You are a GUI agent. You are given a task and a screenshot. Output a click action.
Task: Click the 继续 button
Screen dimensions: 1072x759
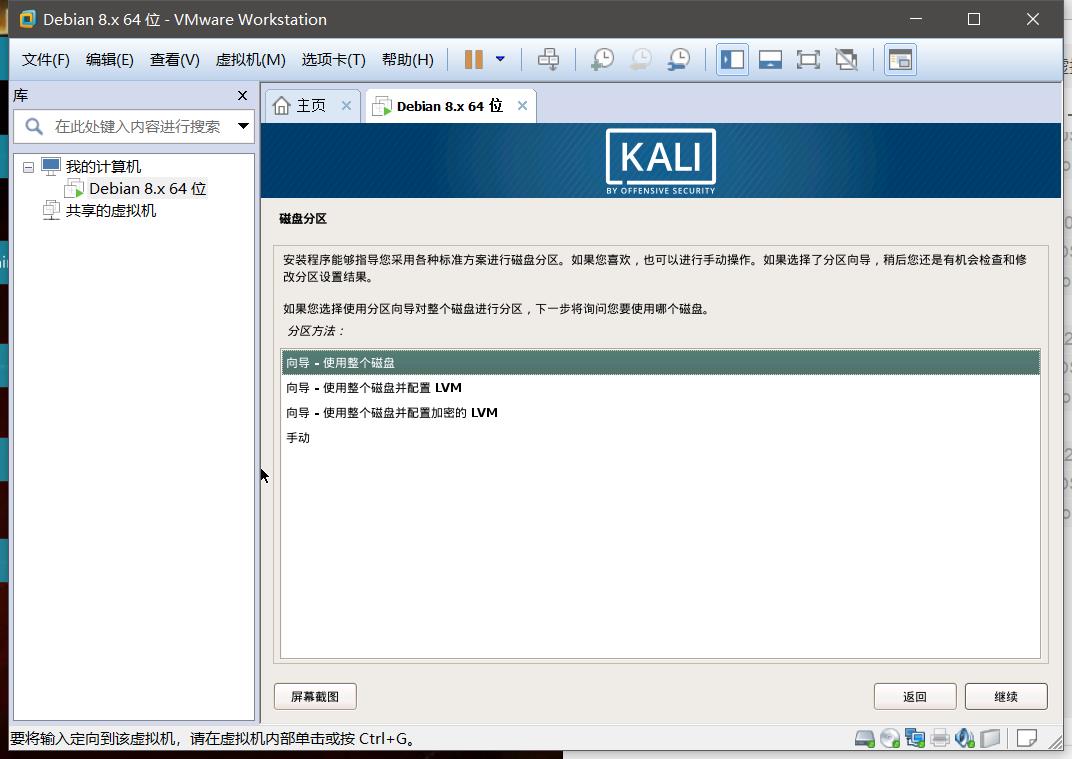(x=1006, y=696)
